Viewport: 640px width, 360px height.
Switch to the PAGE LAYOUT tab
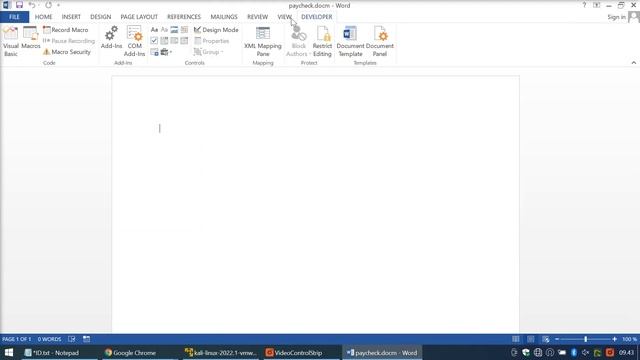pyautogui.click(x=139, y=17)
